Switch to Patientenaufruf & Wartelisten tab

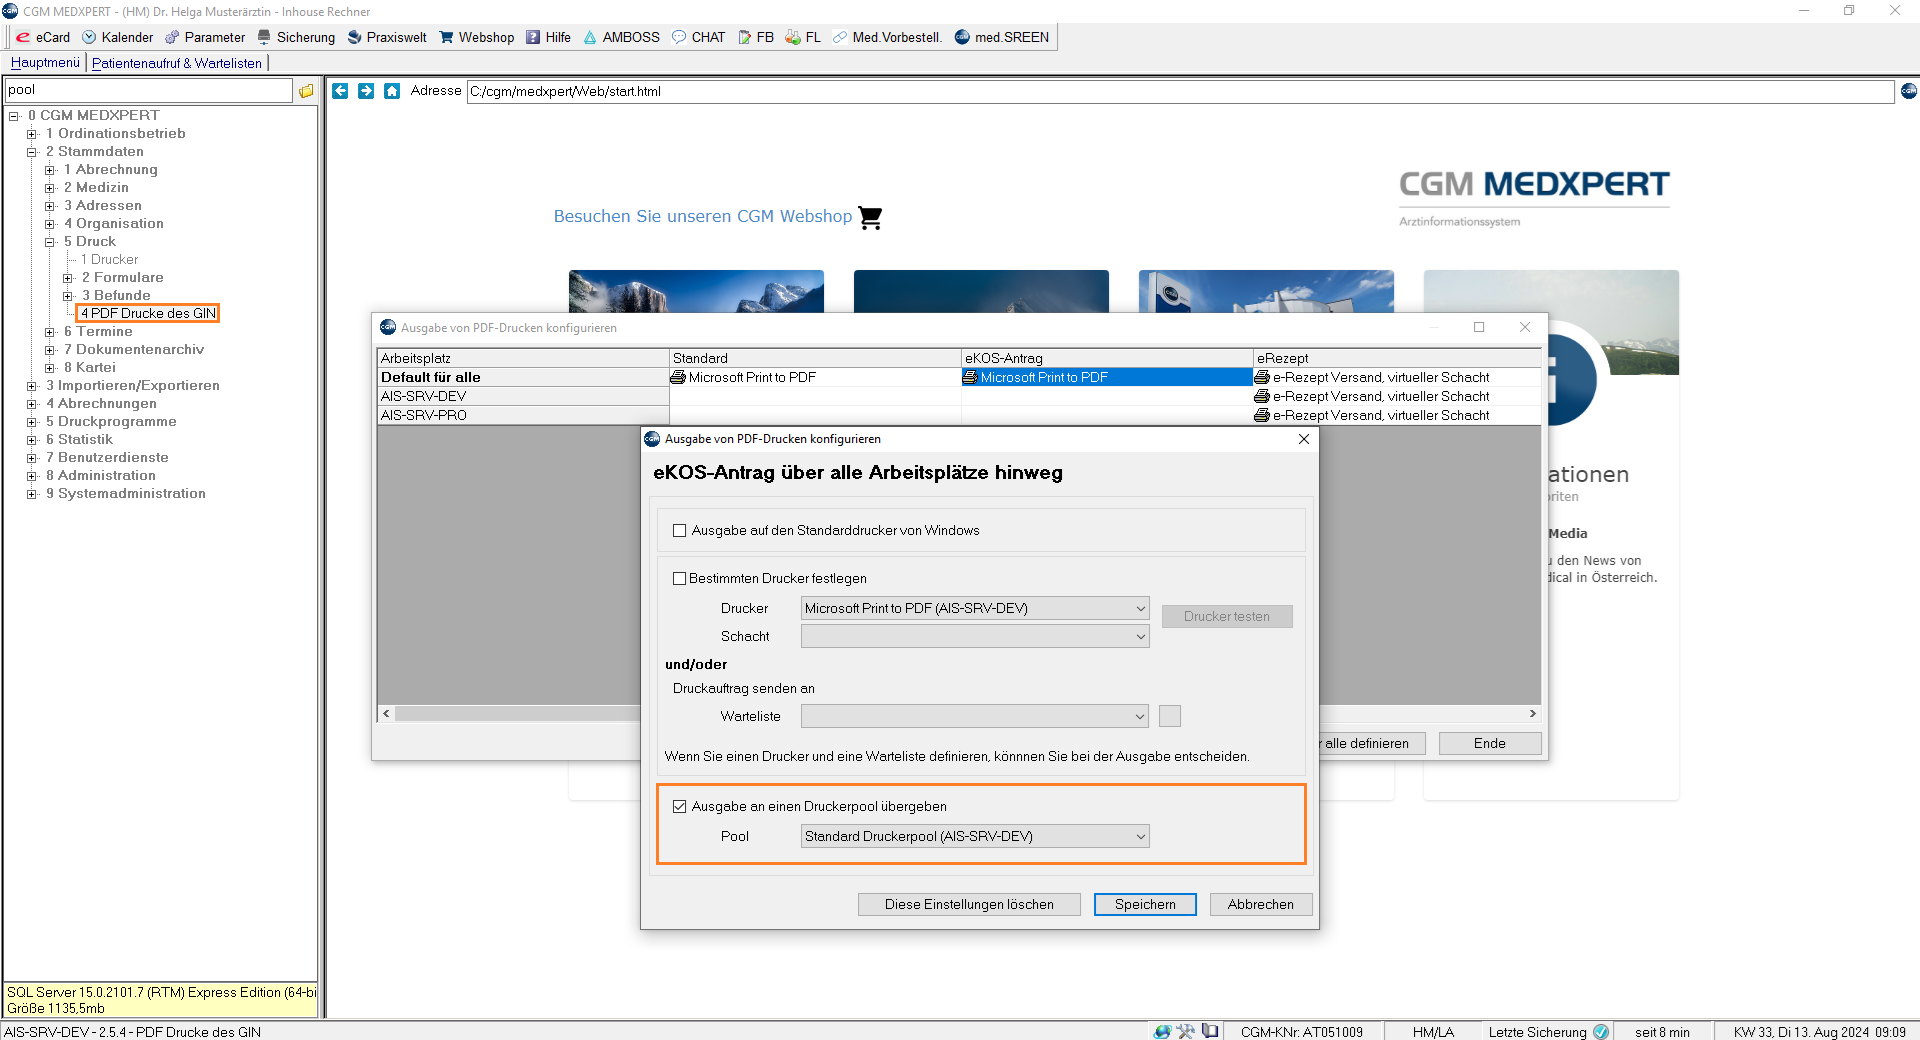pyautogui.click(x=177, y=63)
